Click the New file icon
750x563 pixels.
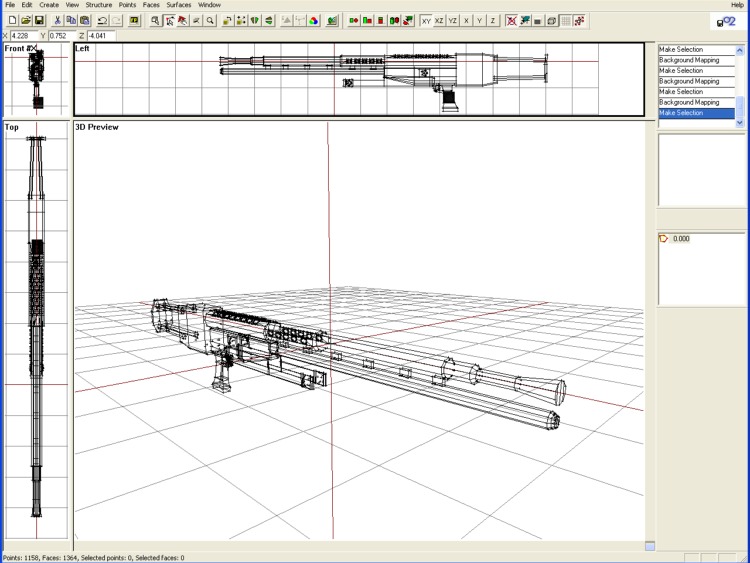[11, 20]
